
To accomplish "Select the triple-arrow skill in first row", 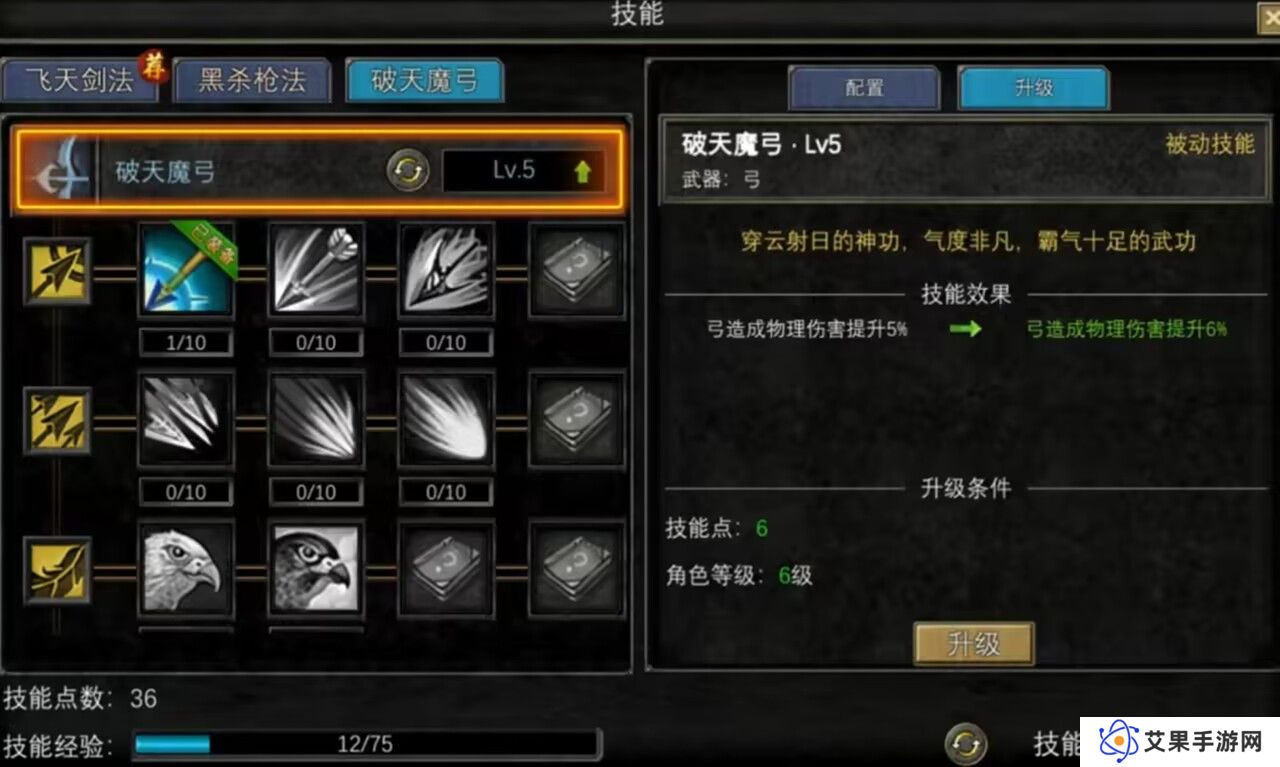I will click(x=316, y=270).
